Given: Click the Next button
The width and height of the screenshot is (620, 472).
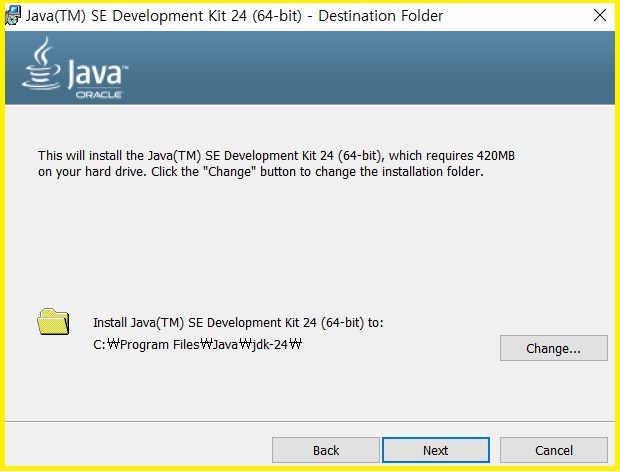Looking at the screenshot, I should [x=436, y=450].
